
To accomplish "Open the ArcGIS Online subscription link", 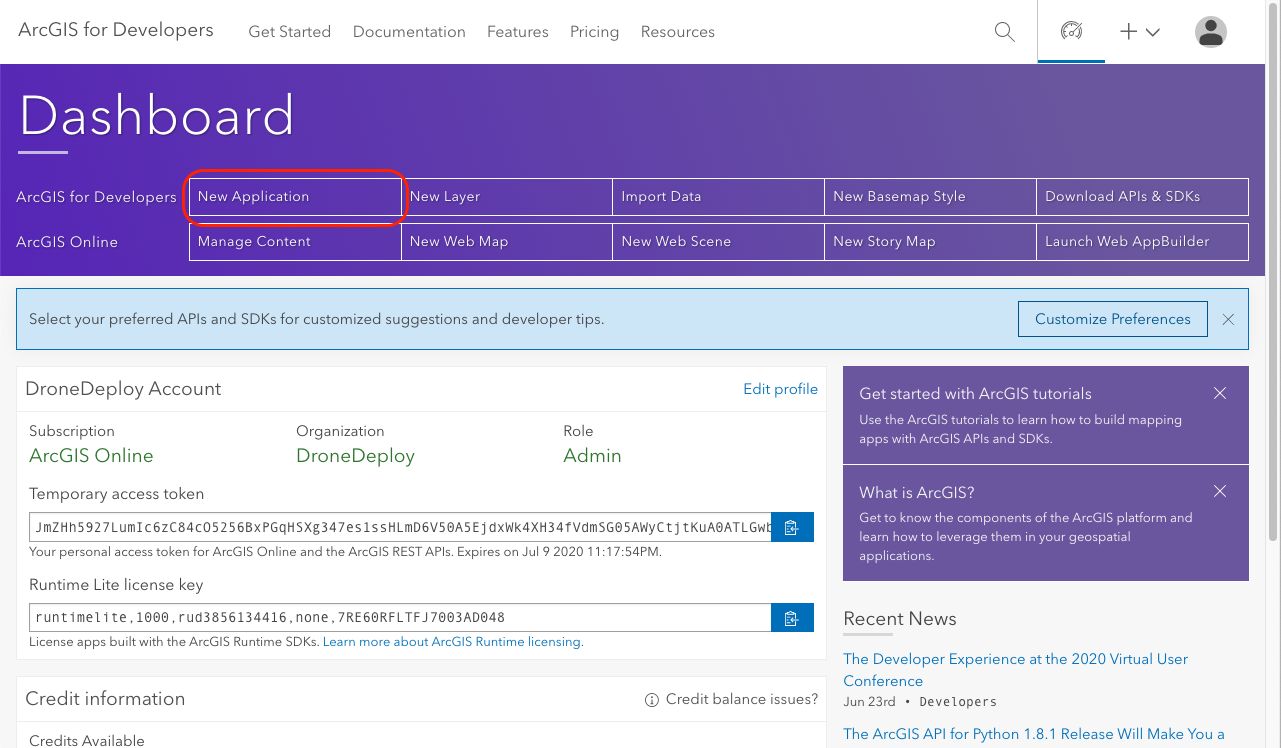I will pos(91,456).
